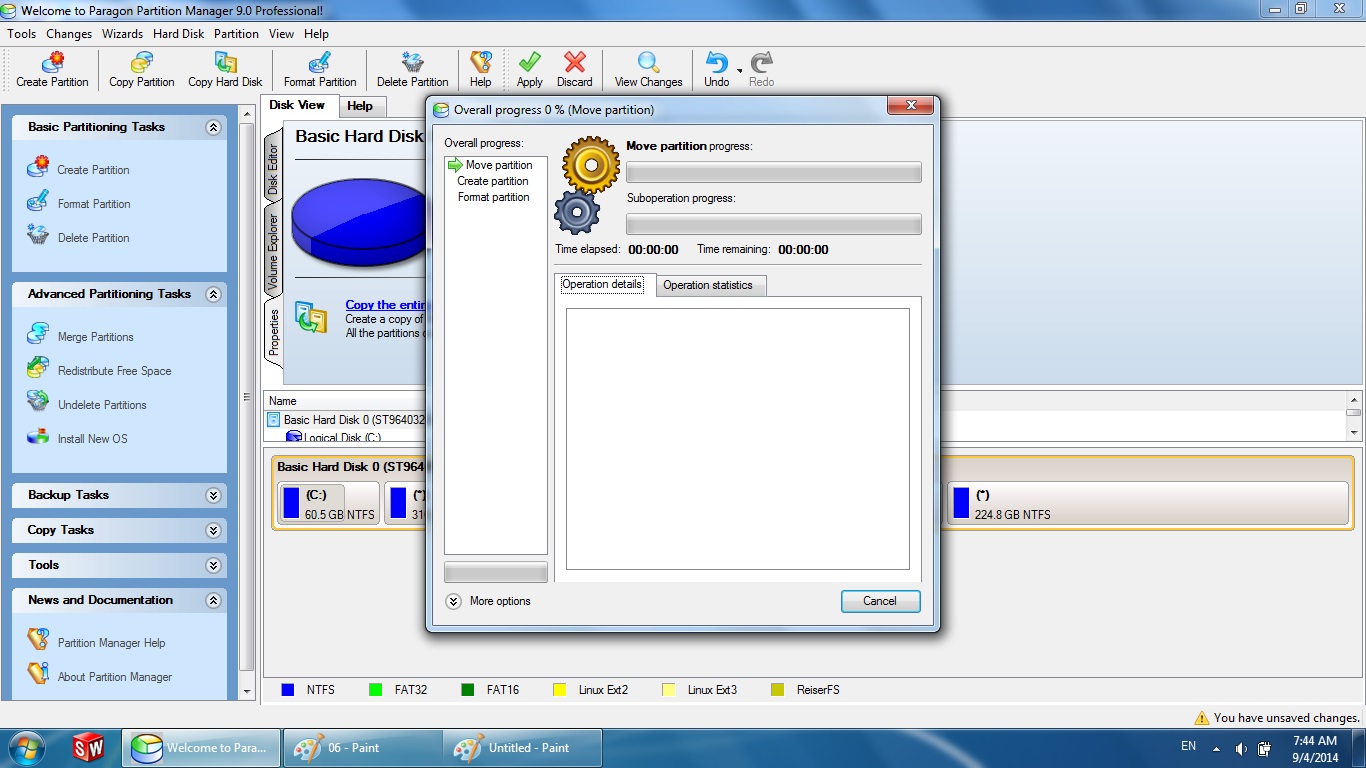Apply pending changes with green checkmark
Screen dimensions: 1366x768
pyautogui.click(x=530, y=70)
